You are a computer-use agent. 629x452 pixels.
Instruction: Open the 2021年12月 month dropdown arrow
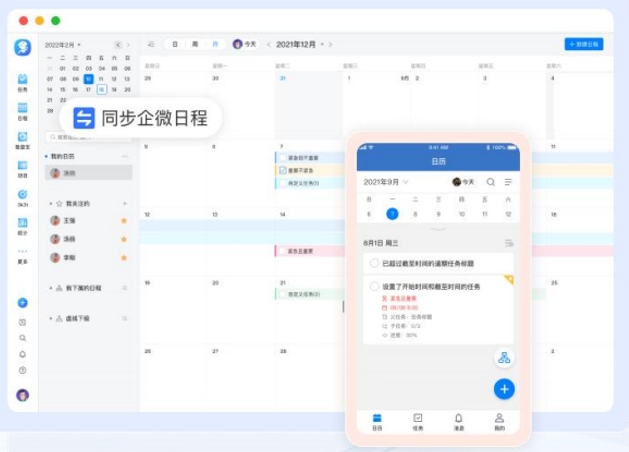coord(322,45)
